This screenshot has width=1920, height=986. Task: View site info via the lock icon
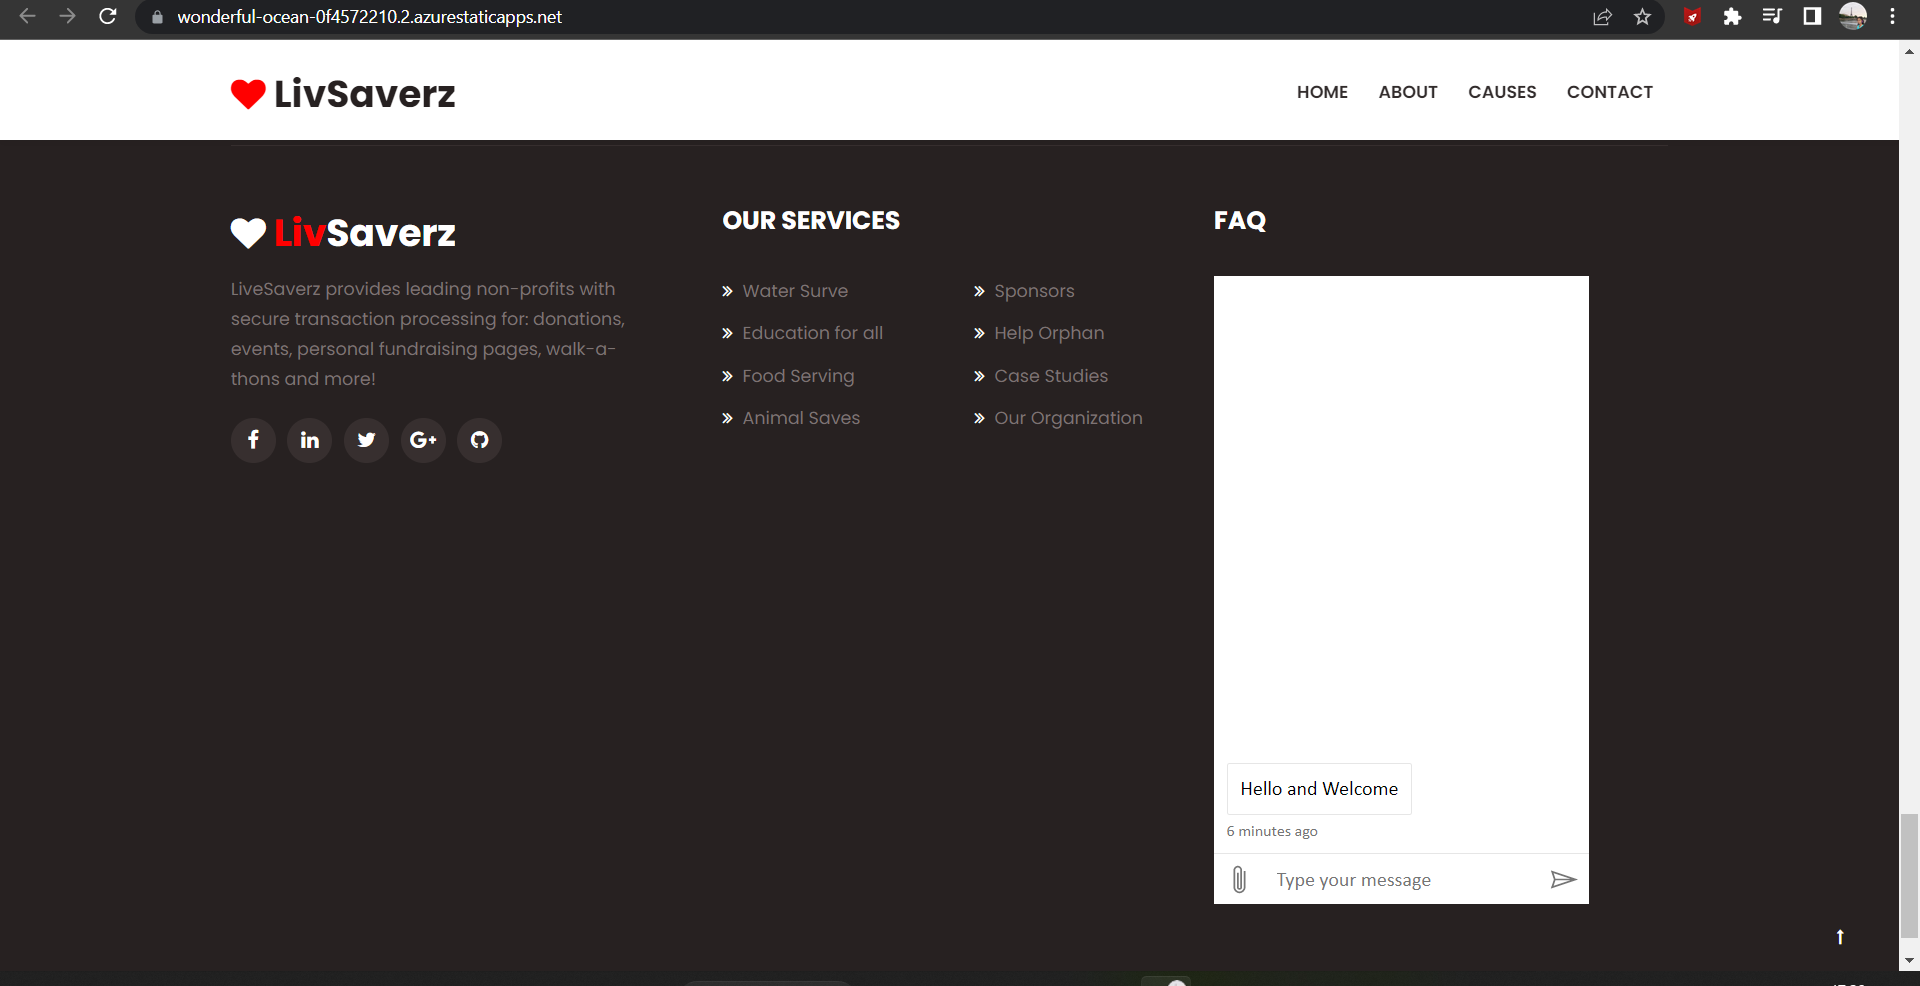click(157, 17)
